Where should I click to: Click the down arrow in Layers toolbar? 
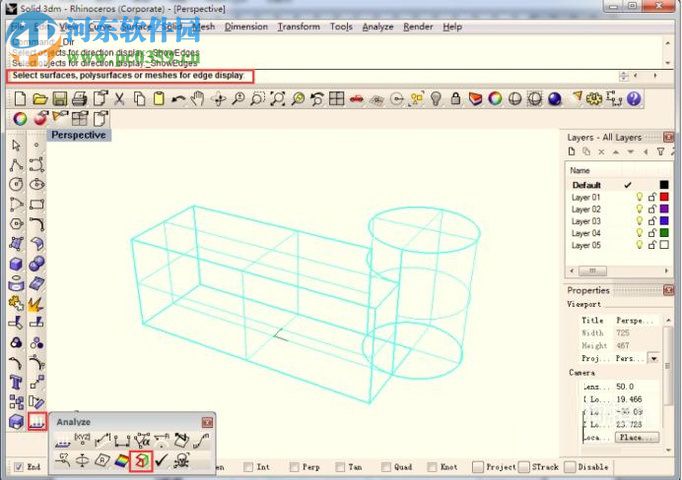tap(631, 152)
